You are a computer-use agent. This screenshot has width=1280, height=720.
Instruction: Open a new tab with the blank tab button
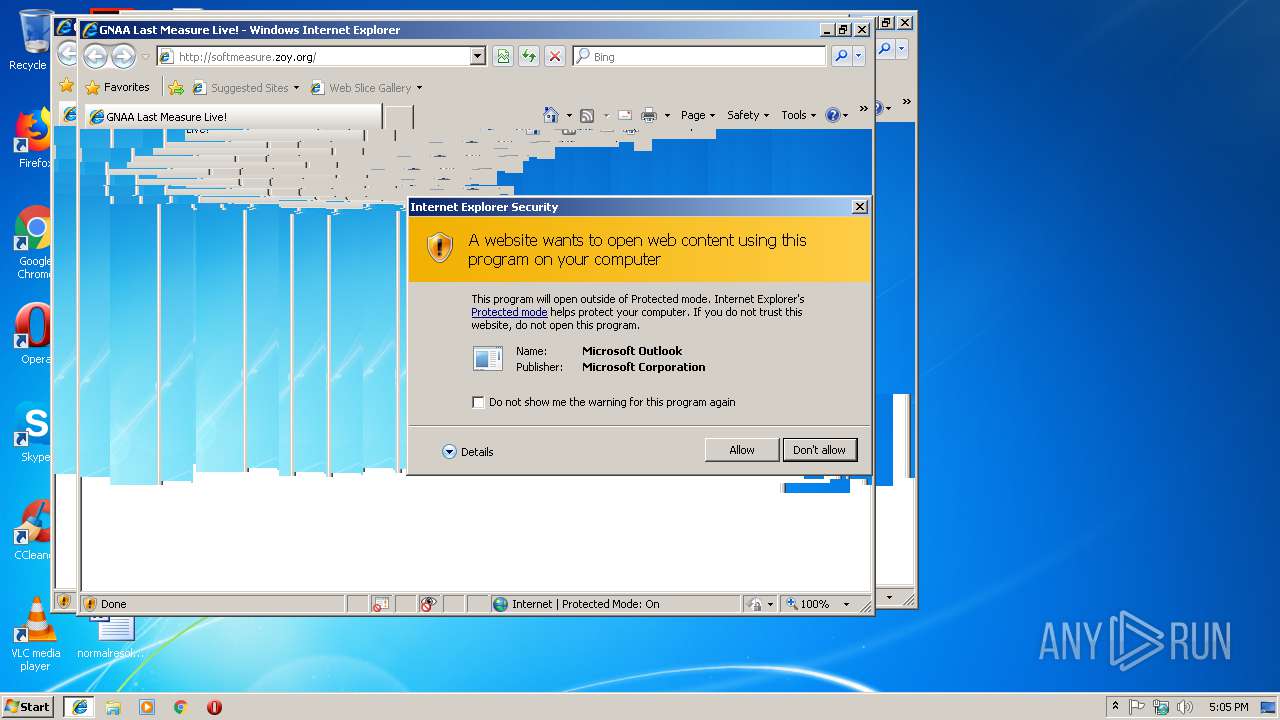point(399,117)
